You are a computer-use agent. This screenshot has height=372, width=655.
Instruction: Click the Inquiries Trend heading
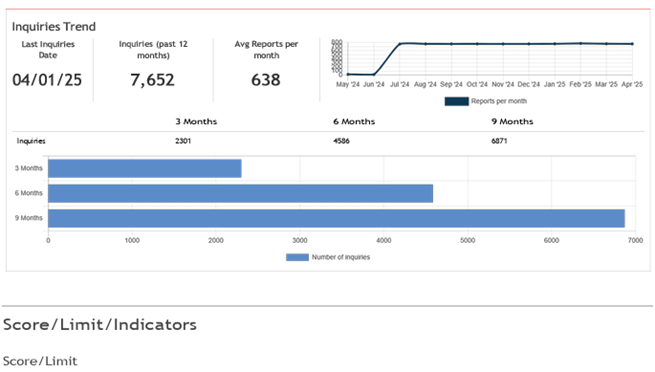[x=54, y=27]
